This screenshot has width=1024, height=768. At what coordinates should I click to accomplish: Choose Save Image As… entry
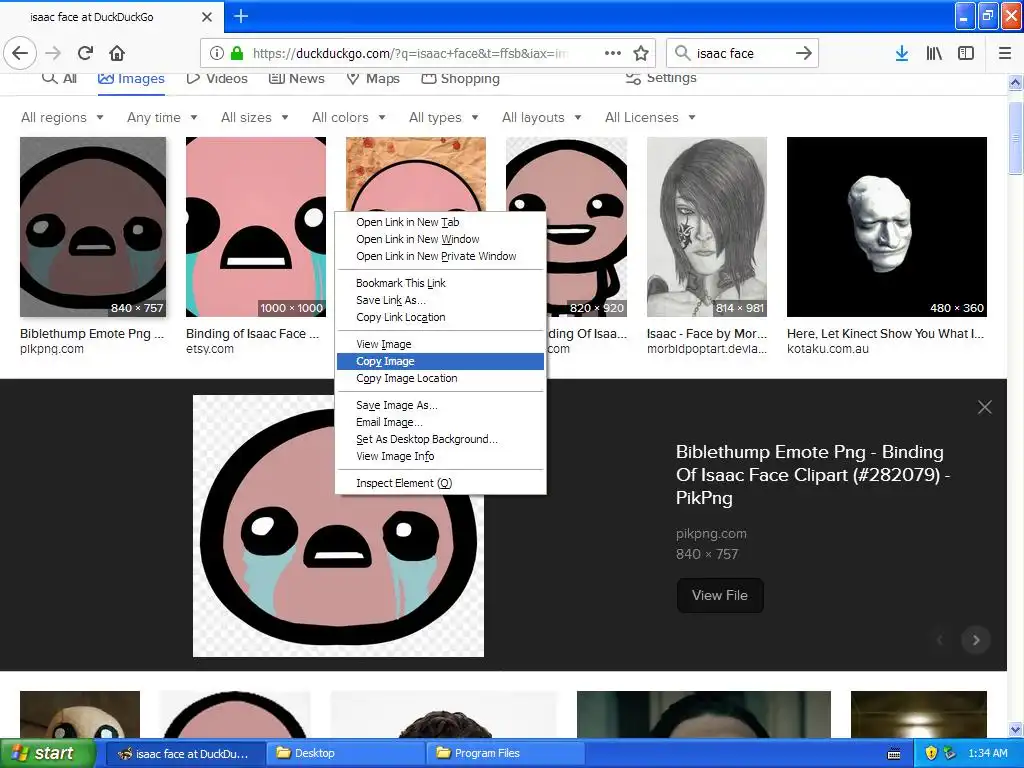click(440, 405)
